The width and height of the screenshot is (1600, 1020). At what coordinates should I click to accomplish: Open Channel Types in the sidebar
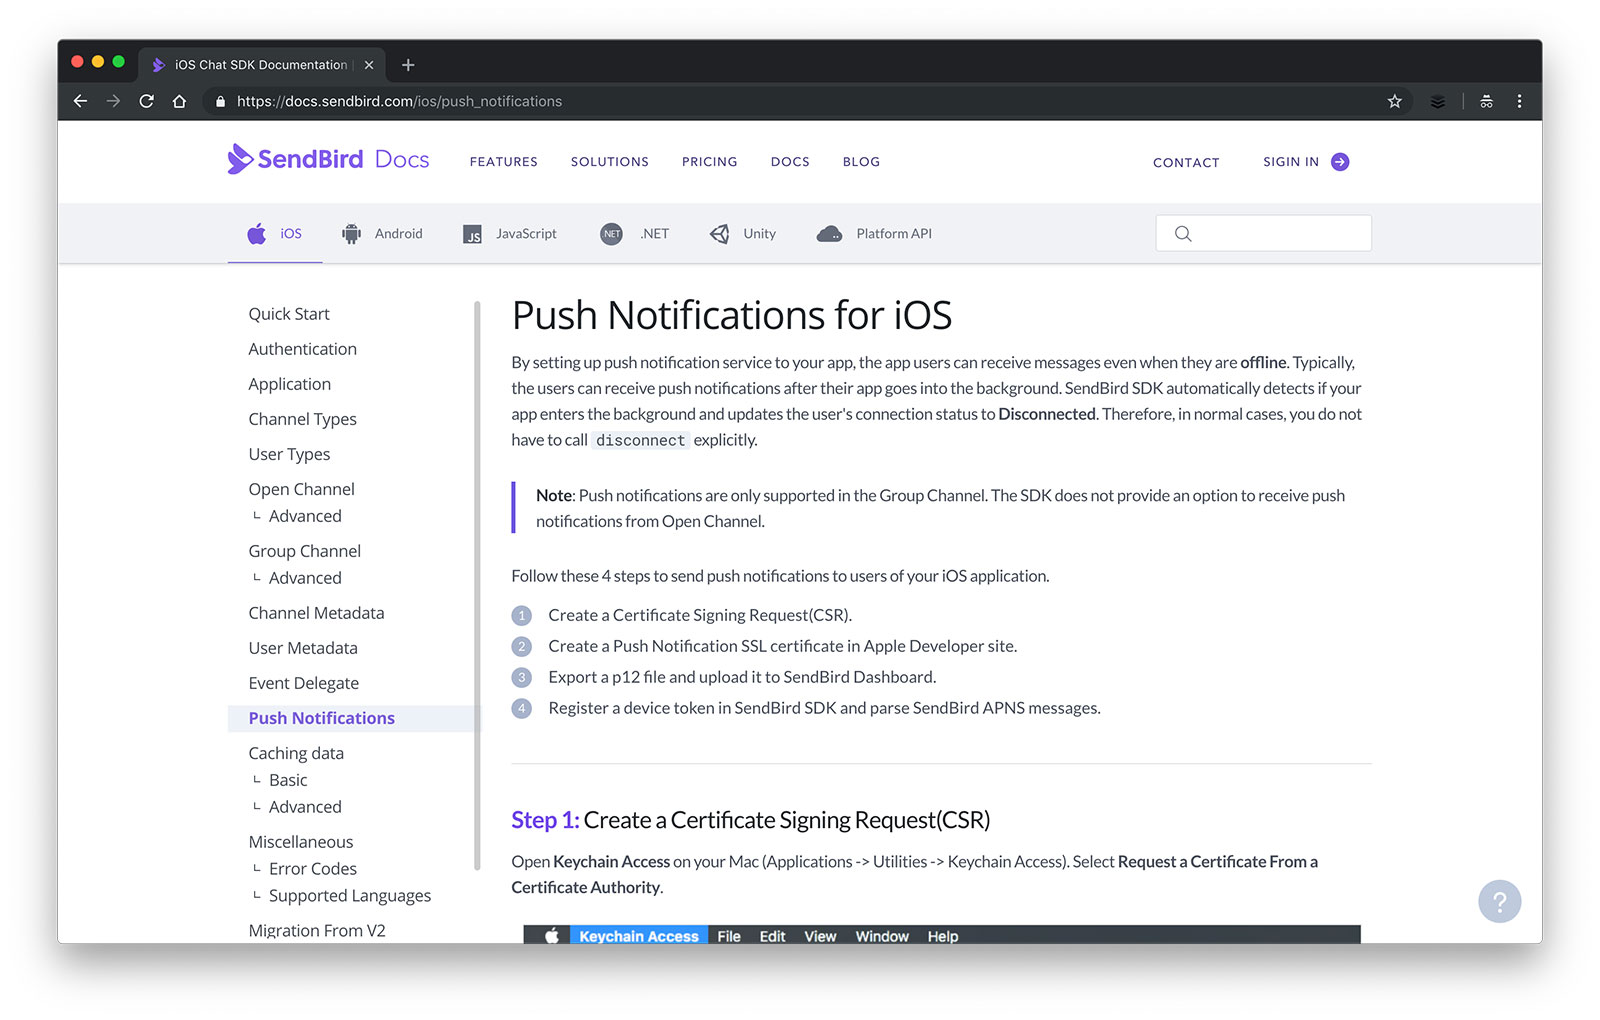coord(302,419)
